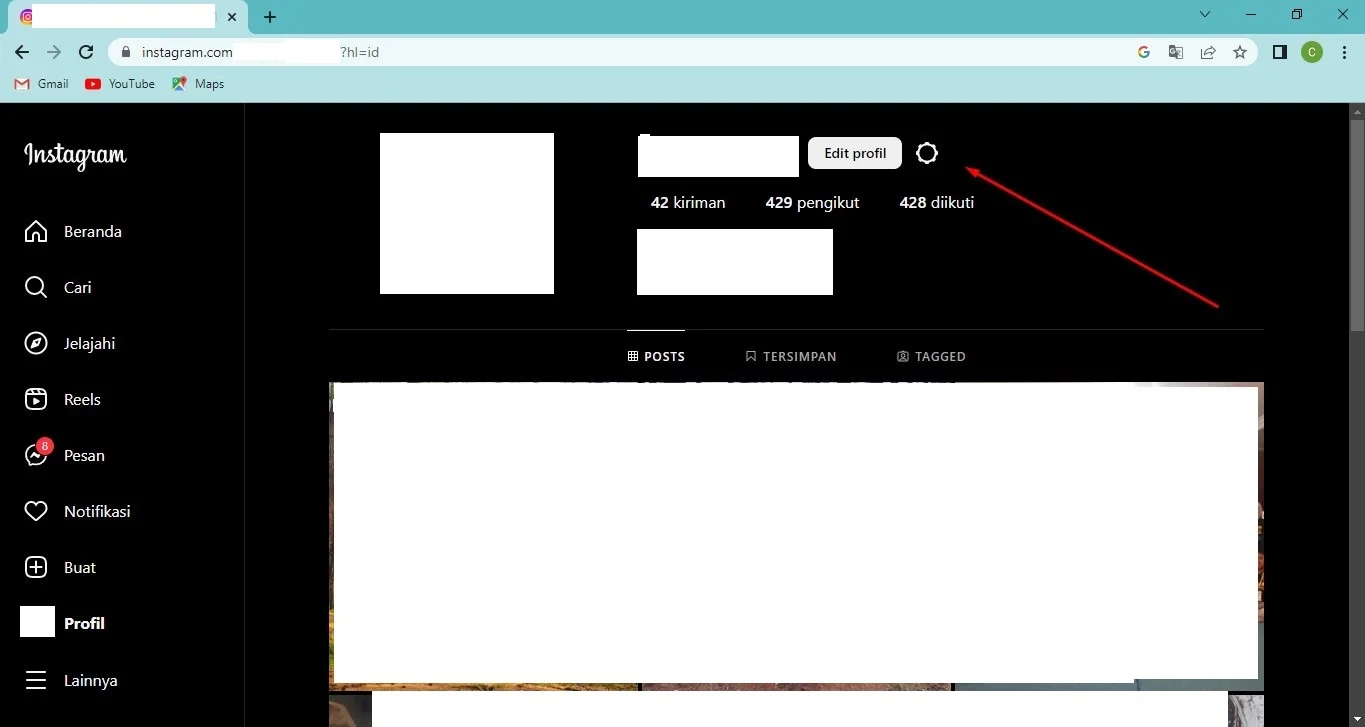Open Maps bookmark
Image resolution: width=1365 pixels, height=727 pixels.
coord(198,84)
